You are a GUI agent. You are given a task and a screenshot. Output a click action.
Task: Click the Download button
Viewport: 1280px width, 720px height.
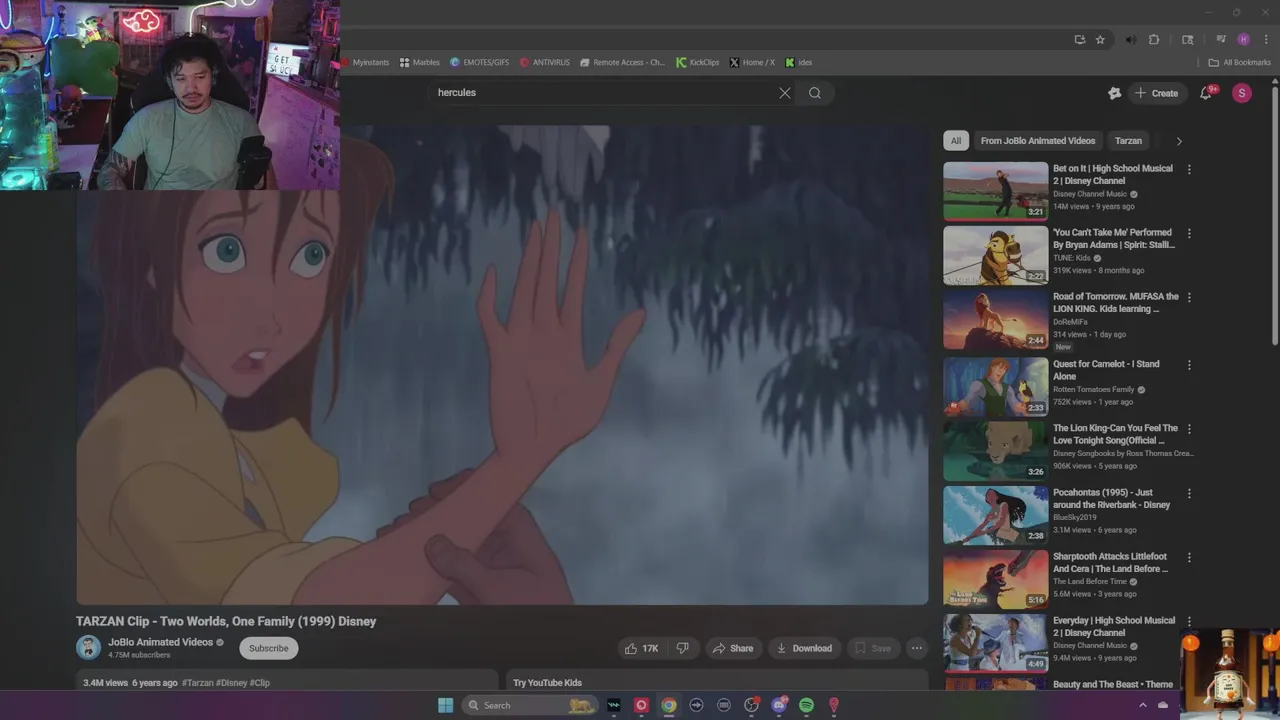(x=804, y=648)
